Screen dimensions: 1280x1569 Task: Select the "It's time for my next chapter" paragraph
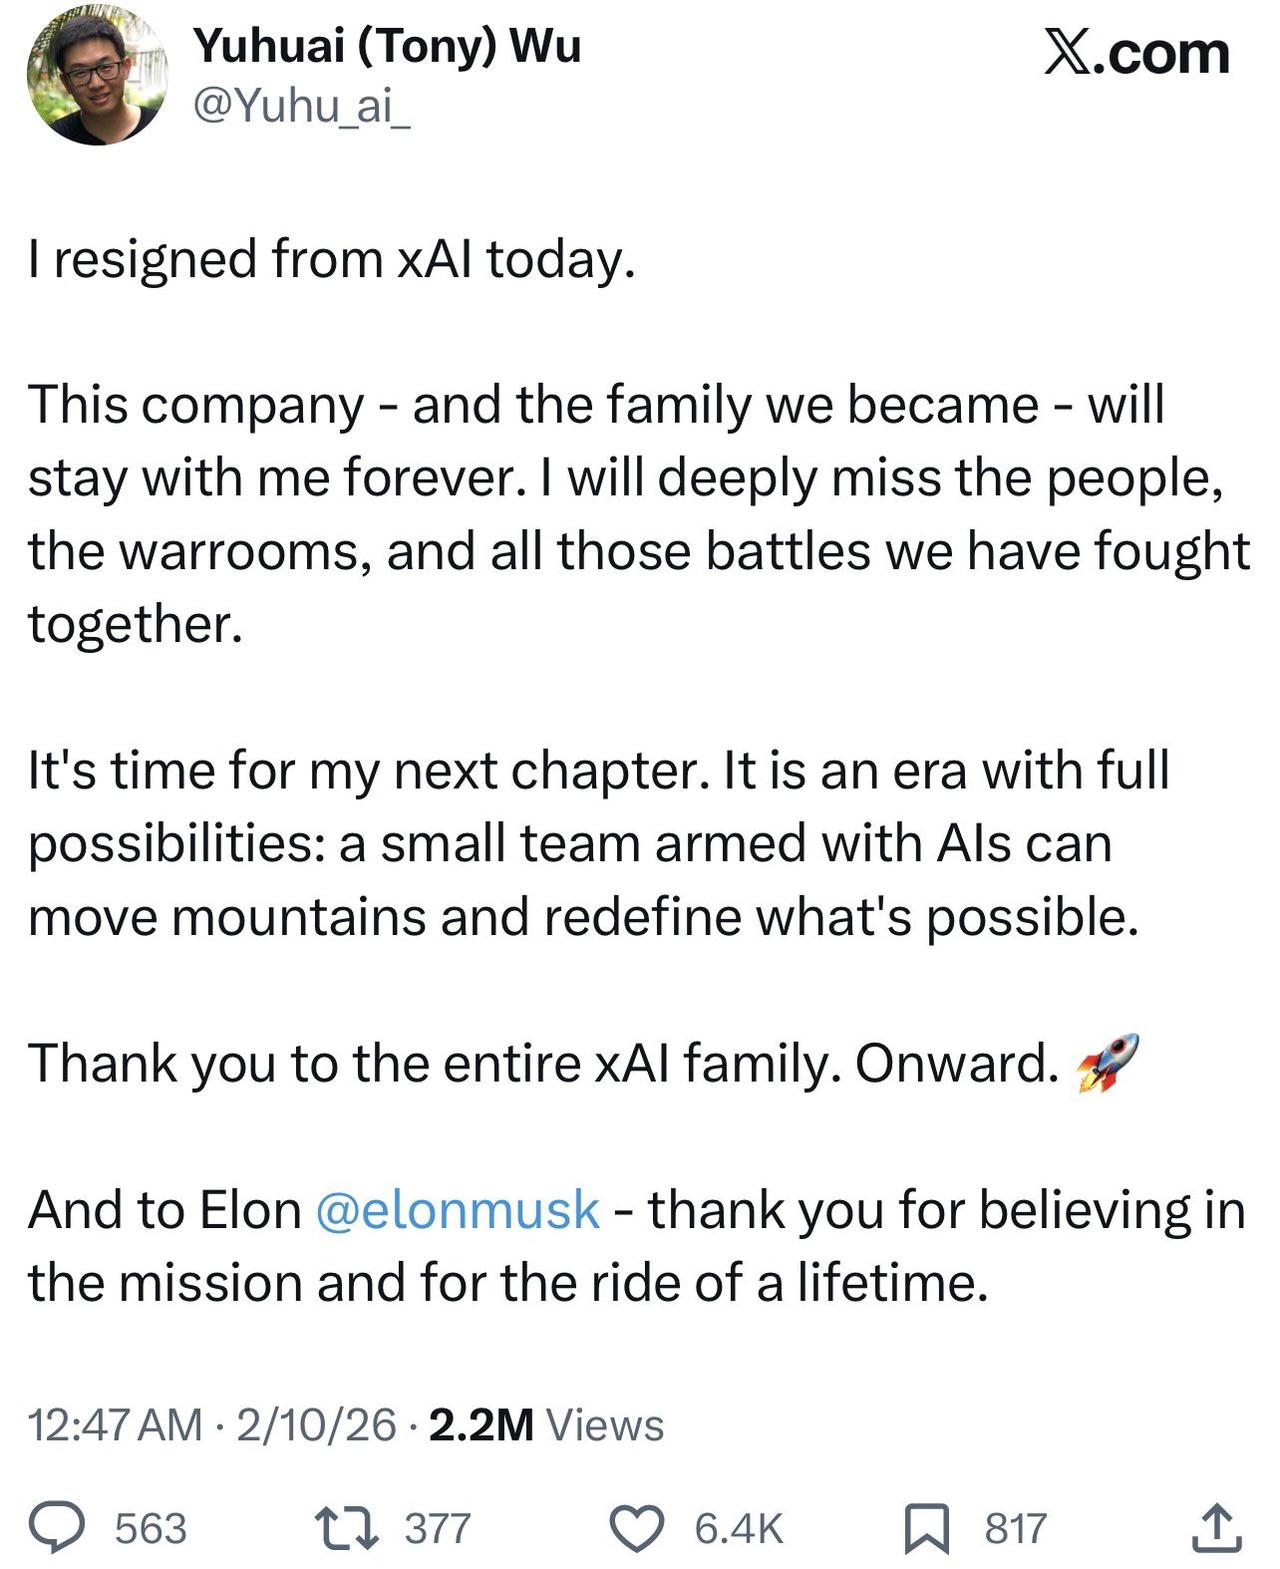[x=598, y=843]
